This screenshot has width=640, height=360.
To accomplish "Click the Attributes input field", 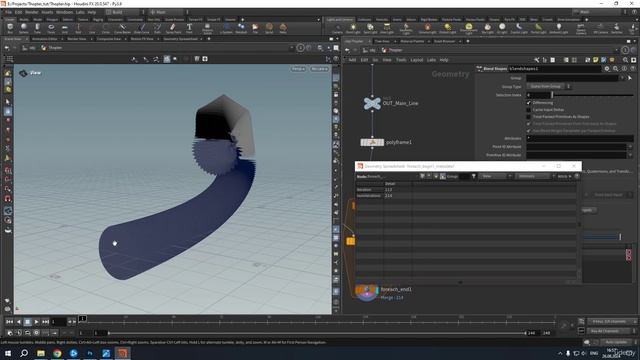I will click(579, 138).
